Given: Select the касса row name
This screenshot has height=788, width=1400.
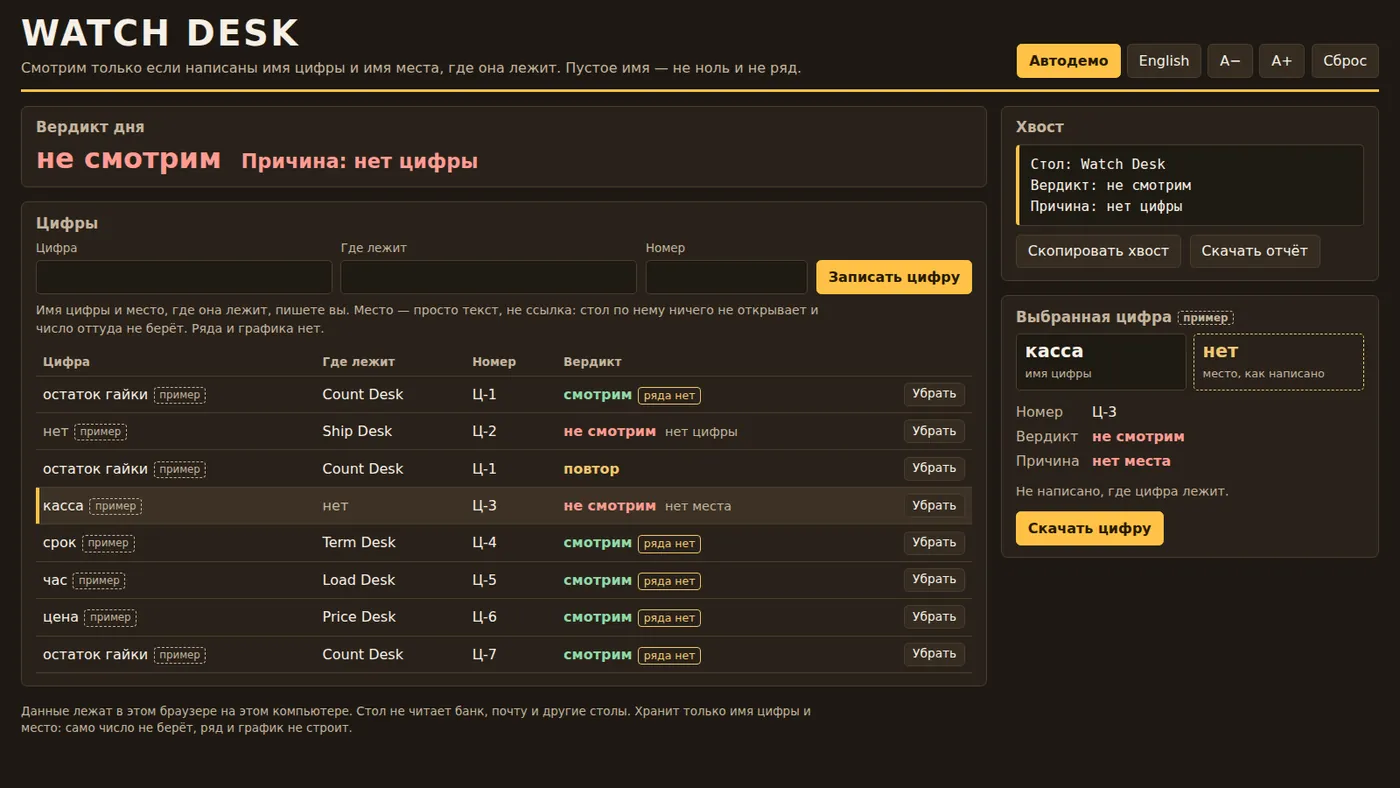Looking at the screenshot, I should [63, 506].
